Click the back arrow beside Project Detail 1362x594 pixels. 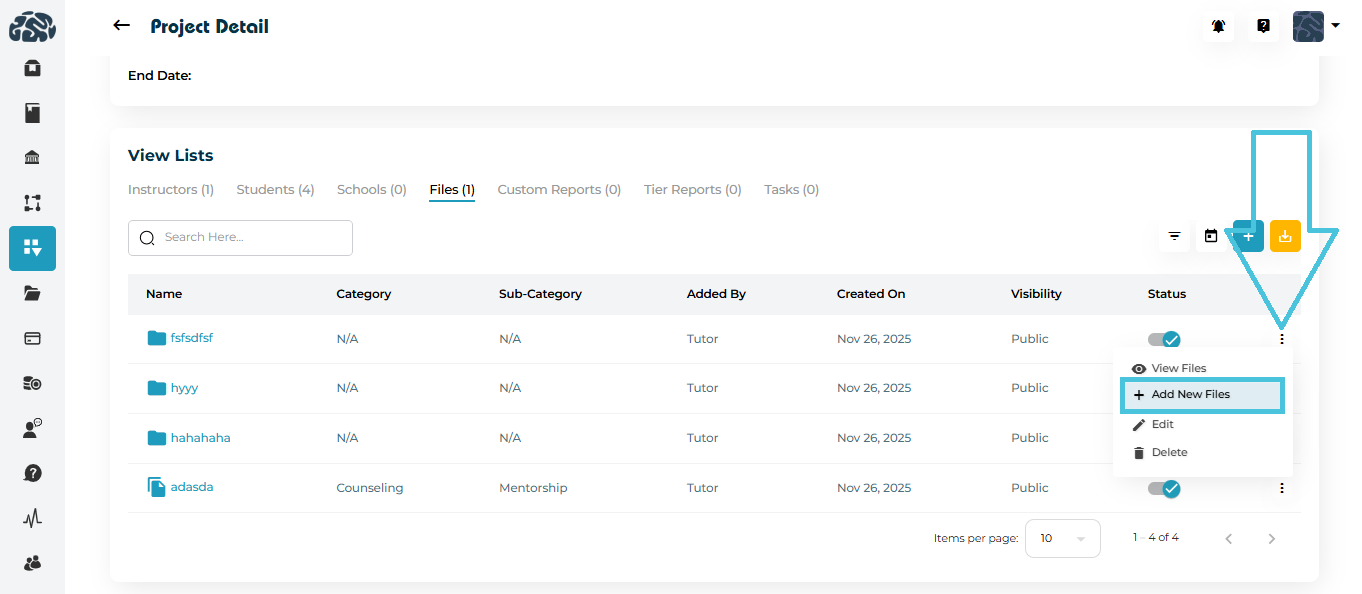coord(121,26)
